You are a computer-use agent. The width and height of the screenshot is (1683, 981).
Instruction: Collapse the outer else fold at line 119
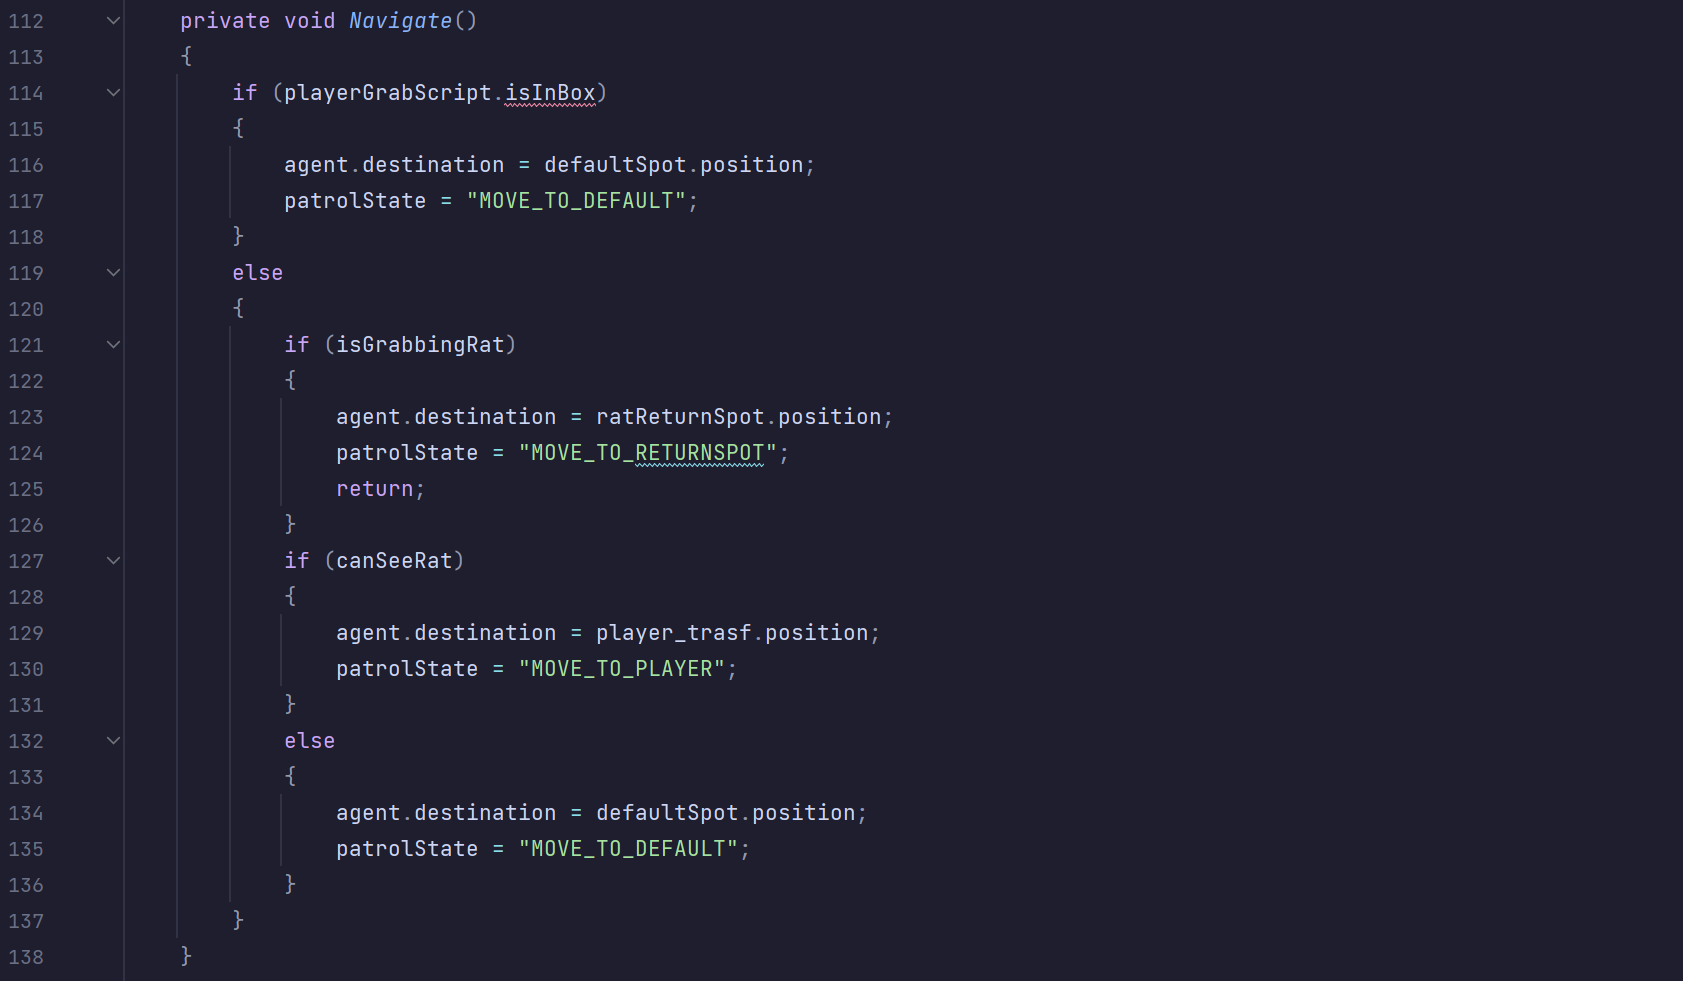coord(113,273)
